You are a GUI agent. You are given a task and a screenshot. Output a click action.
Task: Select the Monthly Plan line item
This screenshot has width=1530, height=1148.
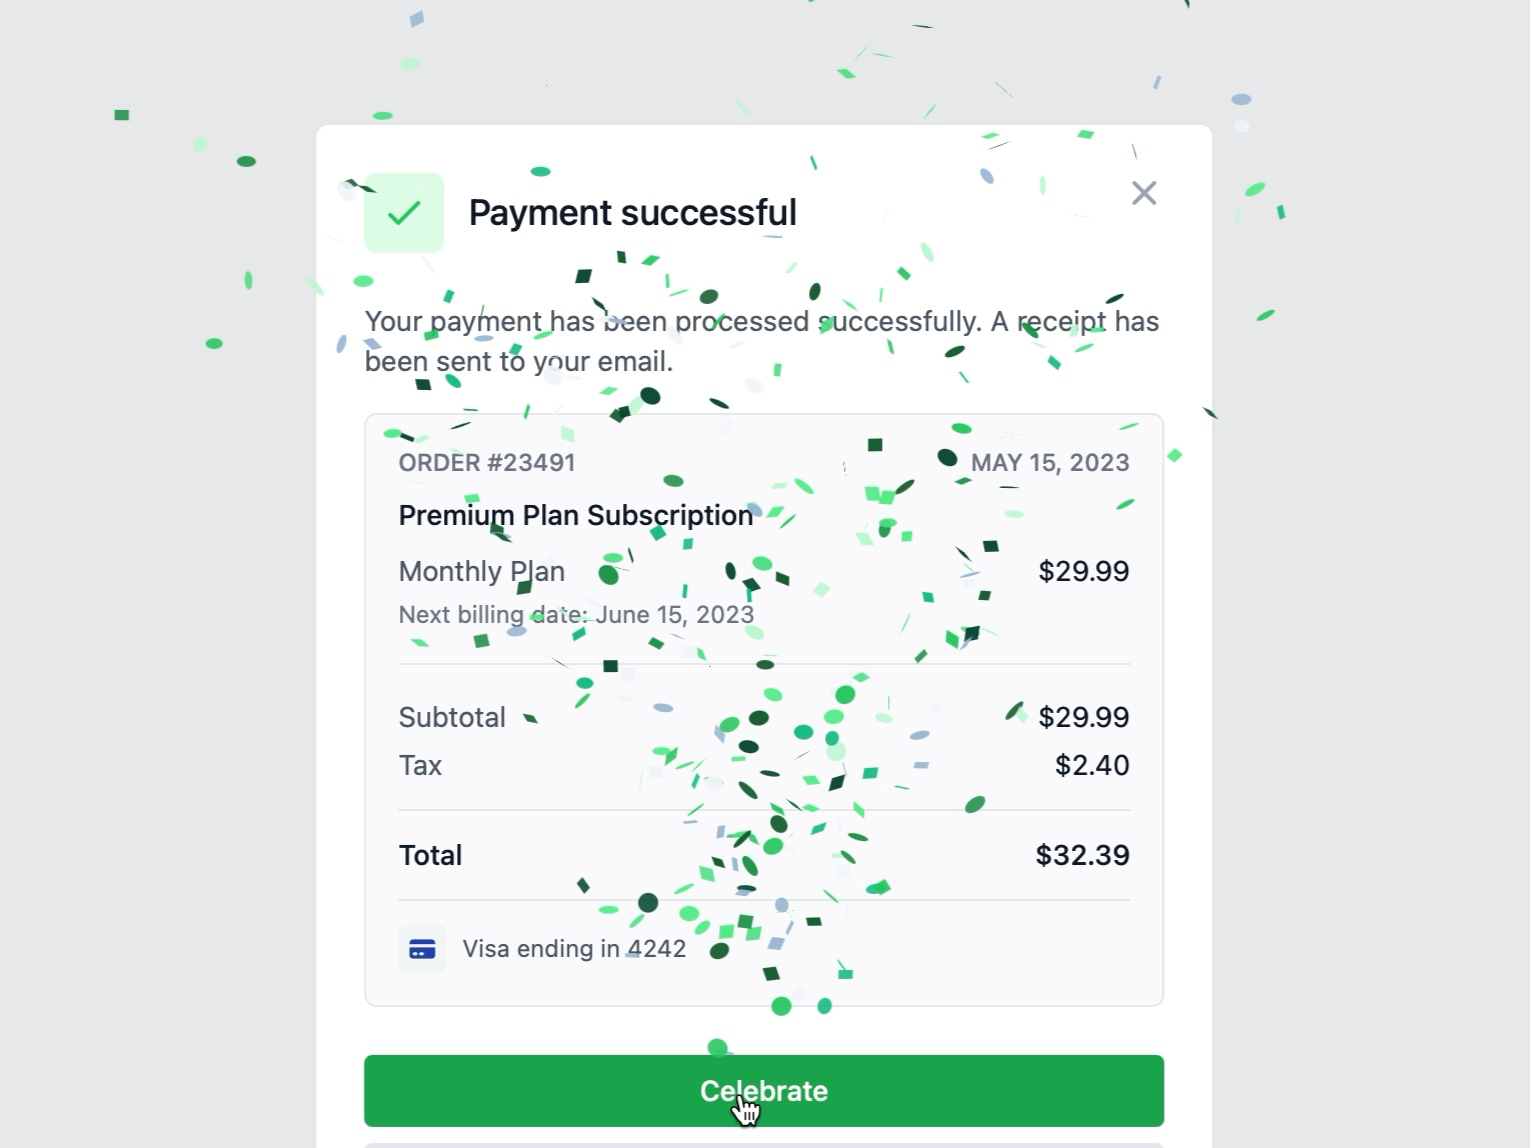(482, 571)
